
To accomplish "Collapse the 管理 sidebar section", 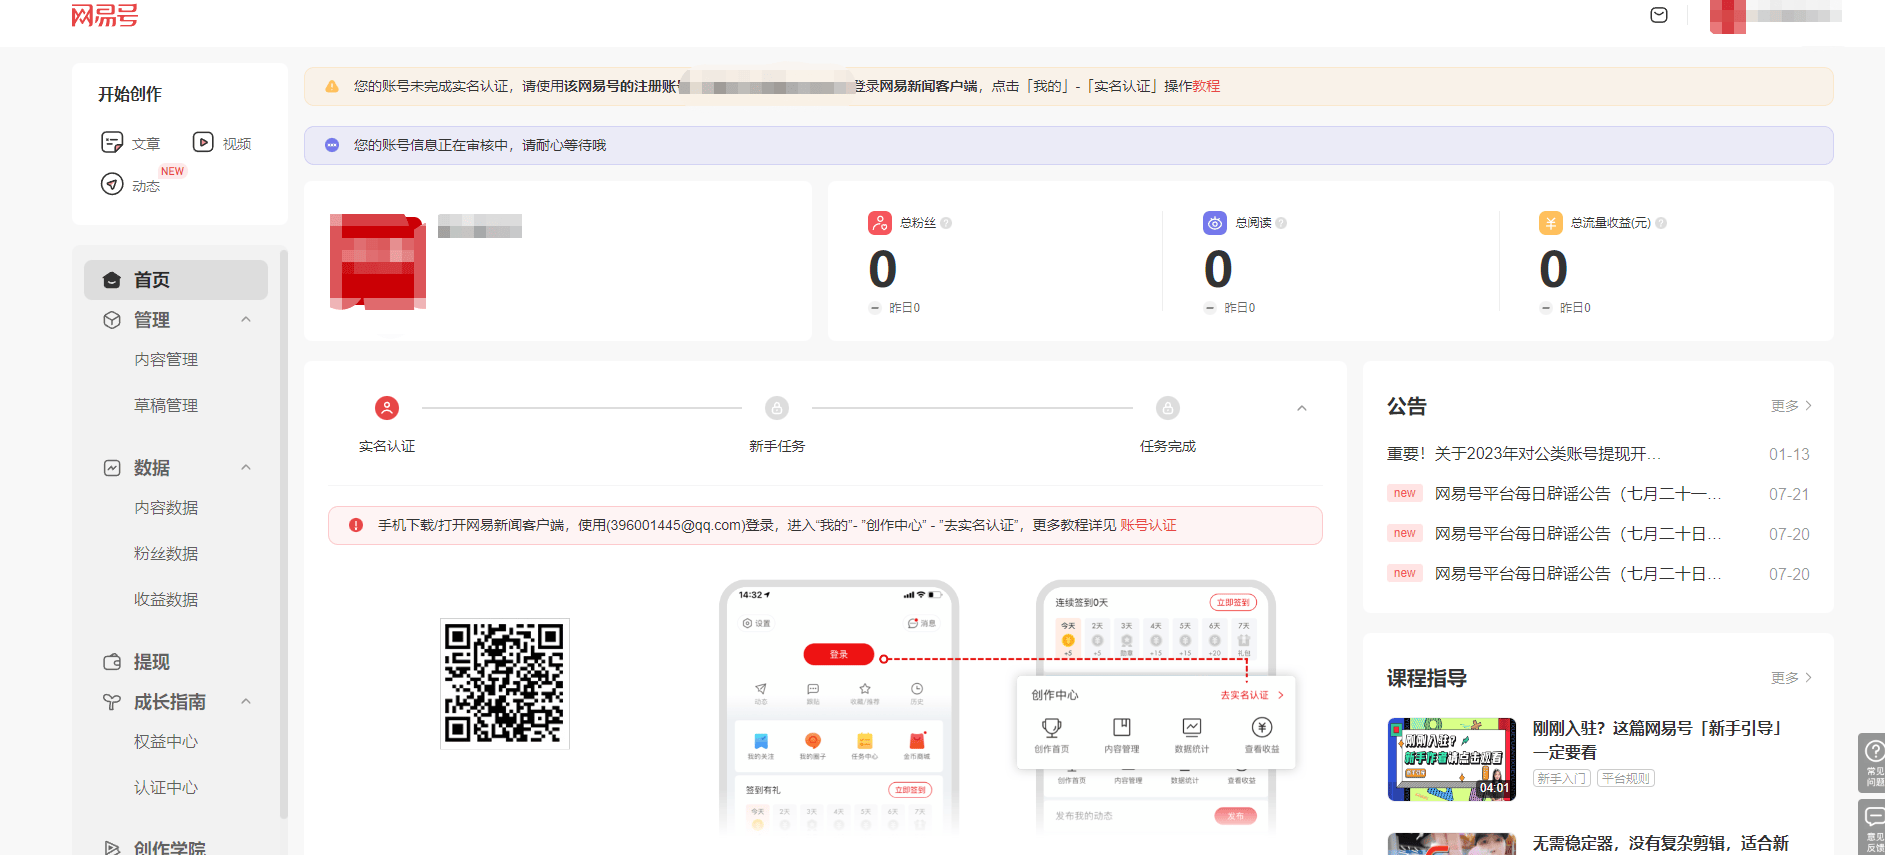I will [x=246, y=319].
